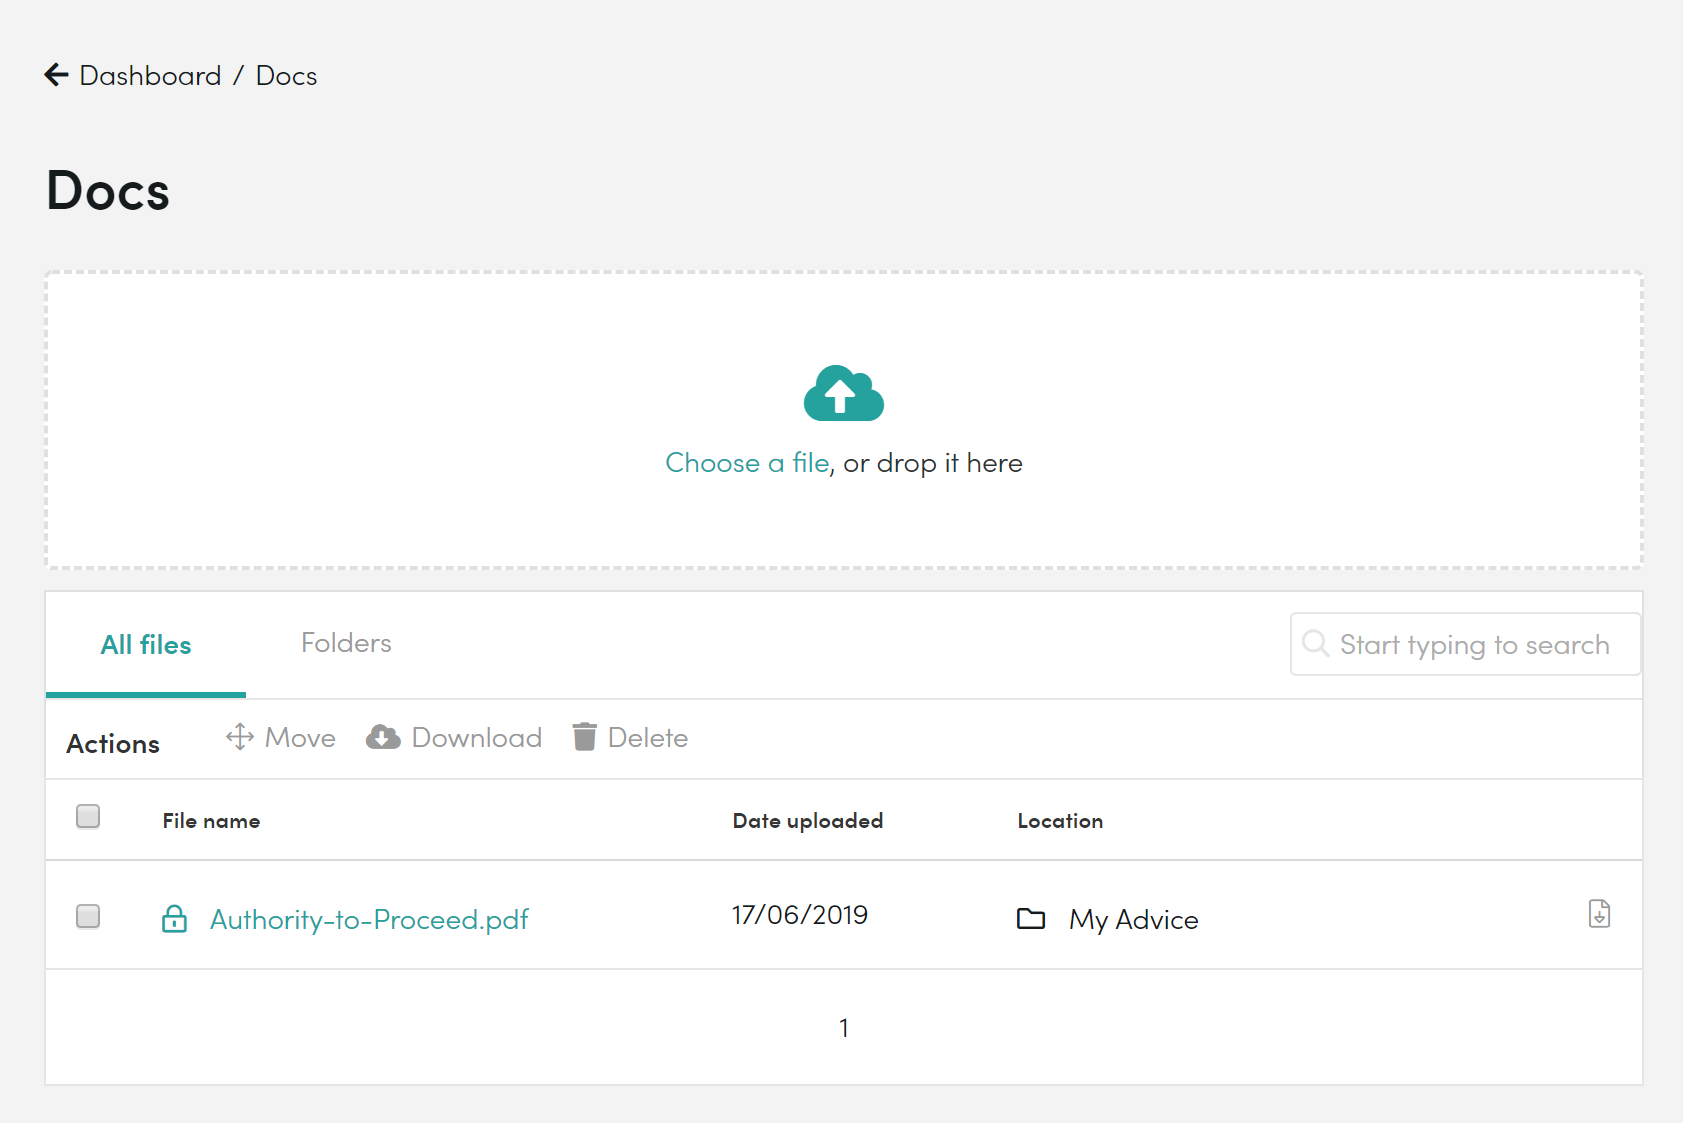Image resolution: width=1683 pixels, height=1123 pixels.
Task: Open the 'Choose a file' link
Action: (x=747, y=463)
